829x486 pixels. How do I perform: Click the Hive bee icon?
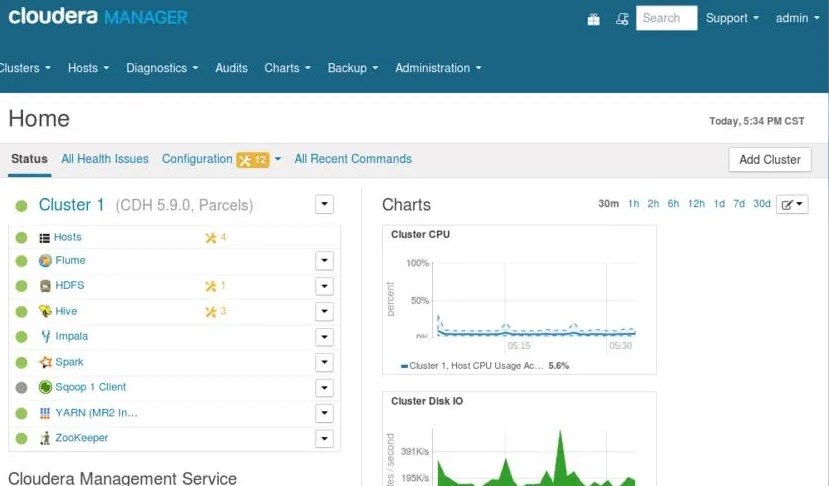coord(45,311)
